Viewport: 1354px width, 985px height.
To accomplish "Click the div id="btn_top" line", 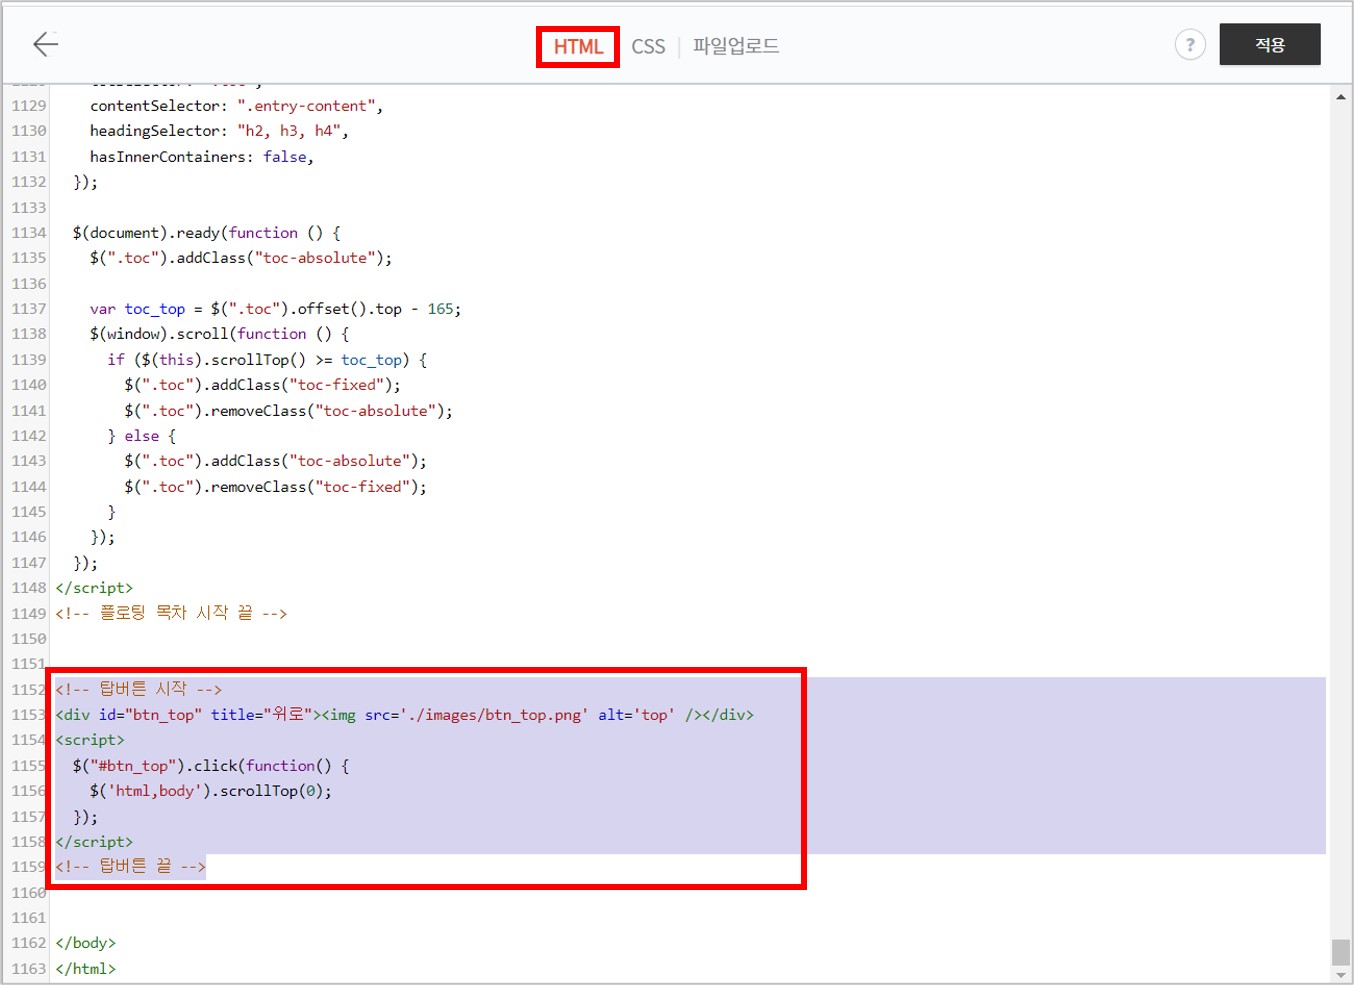I will click(405, 715).
